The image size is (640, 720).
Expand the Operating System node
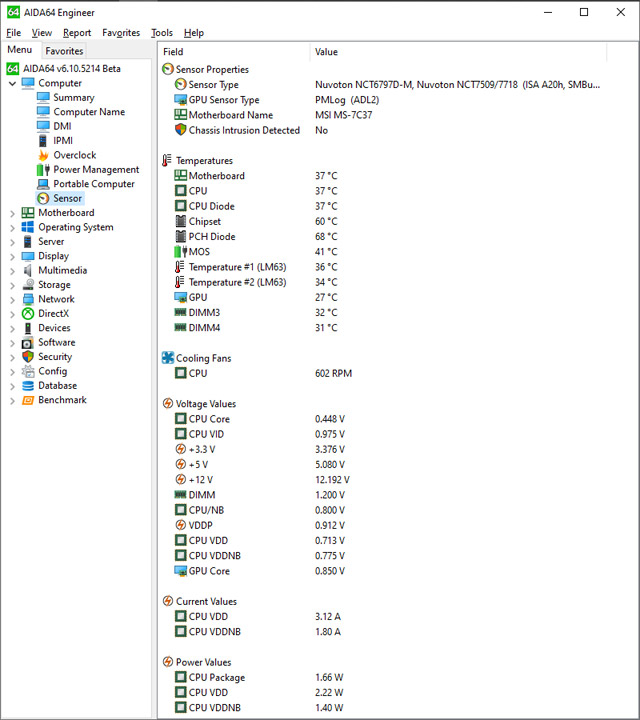coord(12,227)
